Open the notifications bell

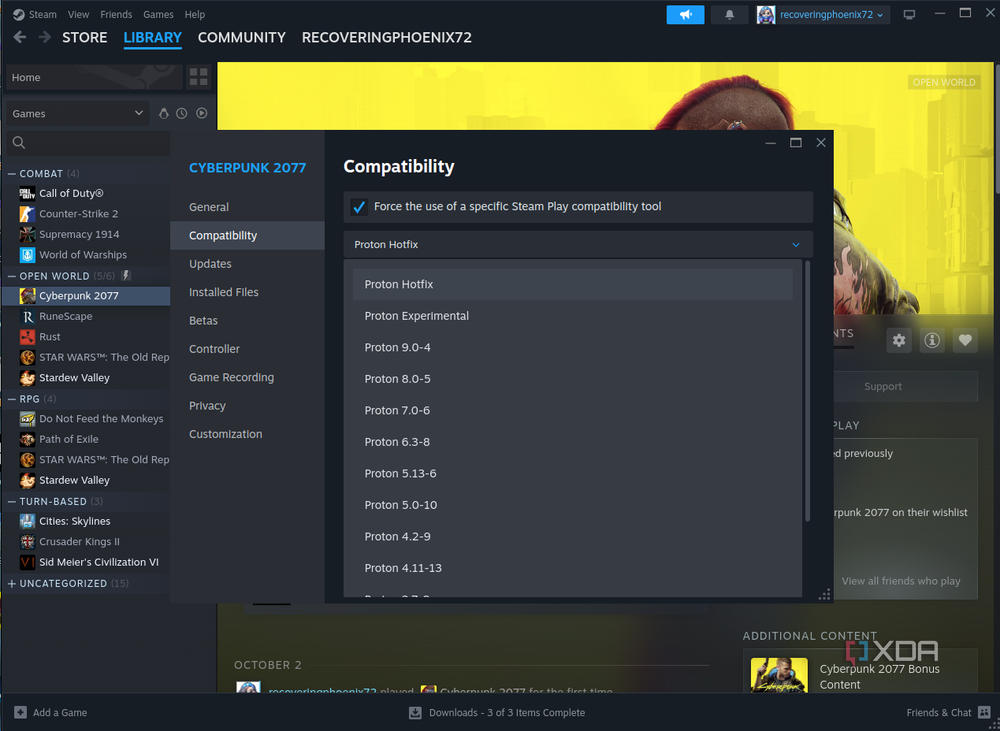729,14
